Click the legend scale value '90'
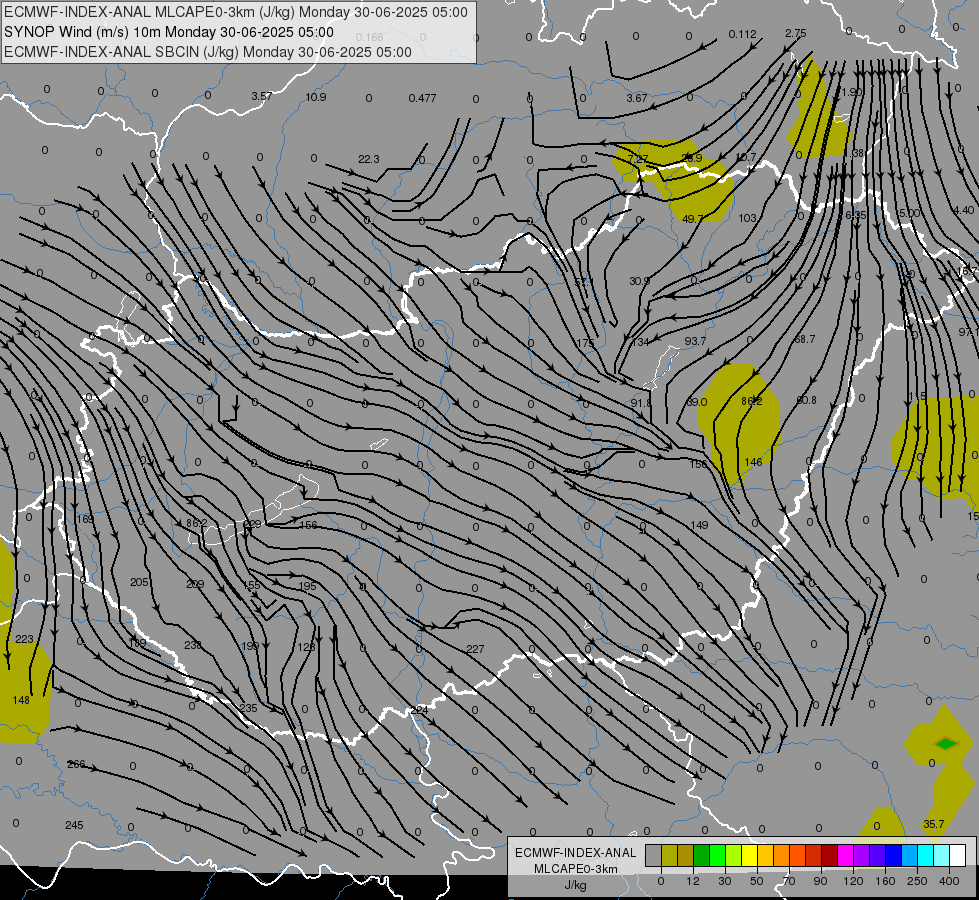Image resolution: width=979 pixels, height=900 pixels. [x=820, y=881]
